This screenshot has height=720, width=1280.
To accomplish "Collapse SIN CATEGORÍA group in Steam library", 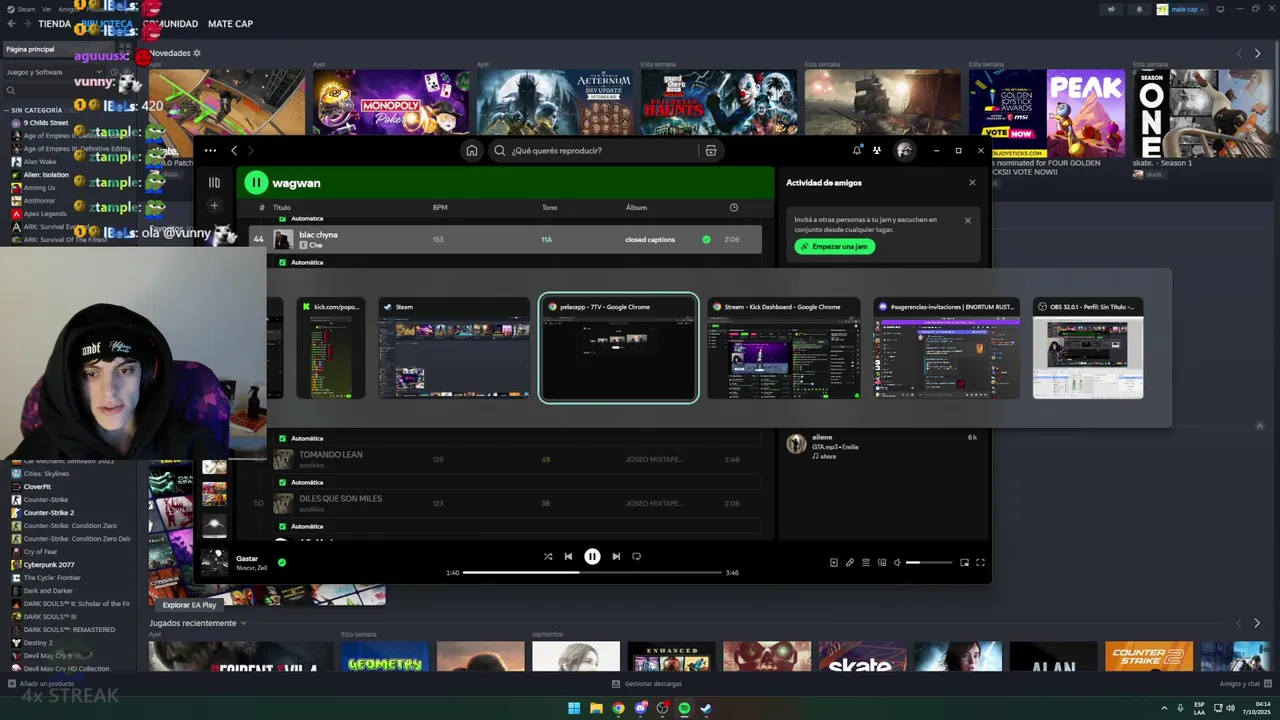I will coord(36,110).
